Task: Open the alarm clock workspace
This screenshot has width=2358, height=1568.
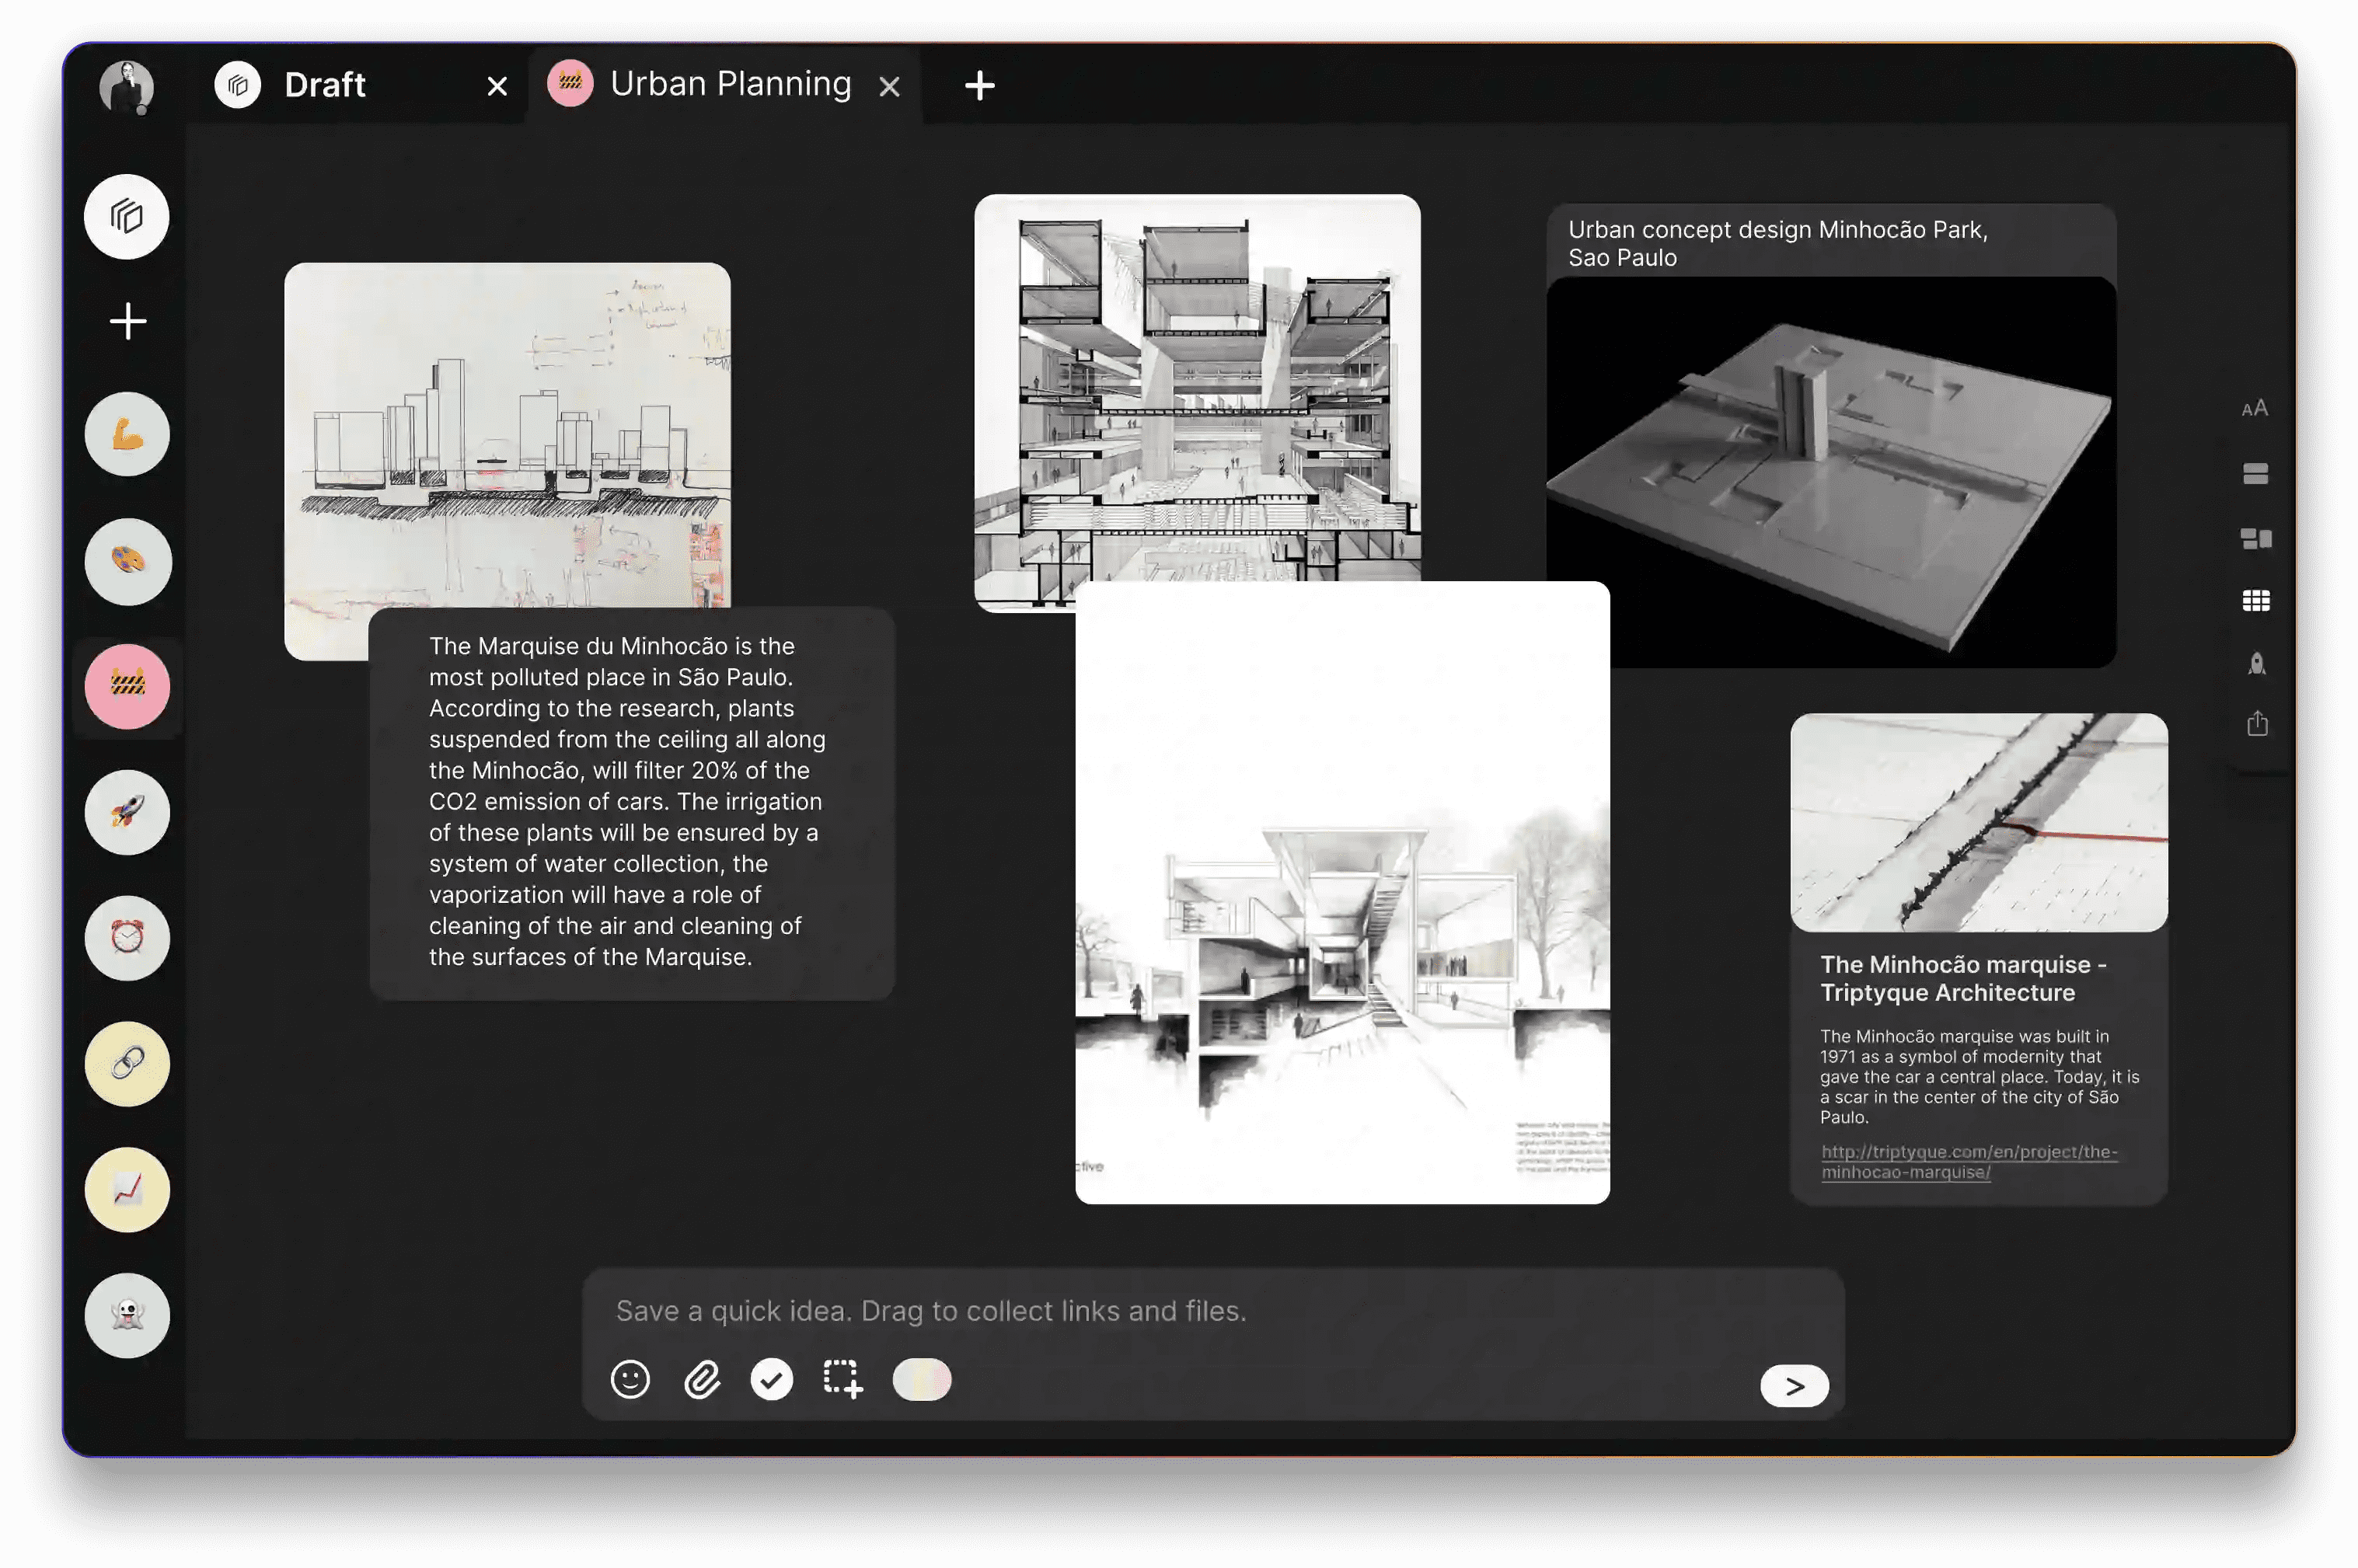Action: 127,938
